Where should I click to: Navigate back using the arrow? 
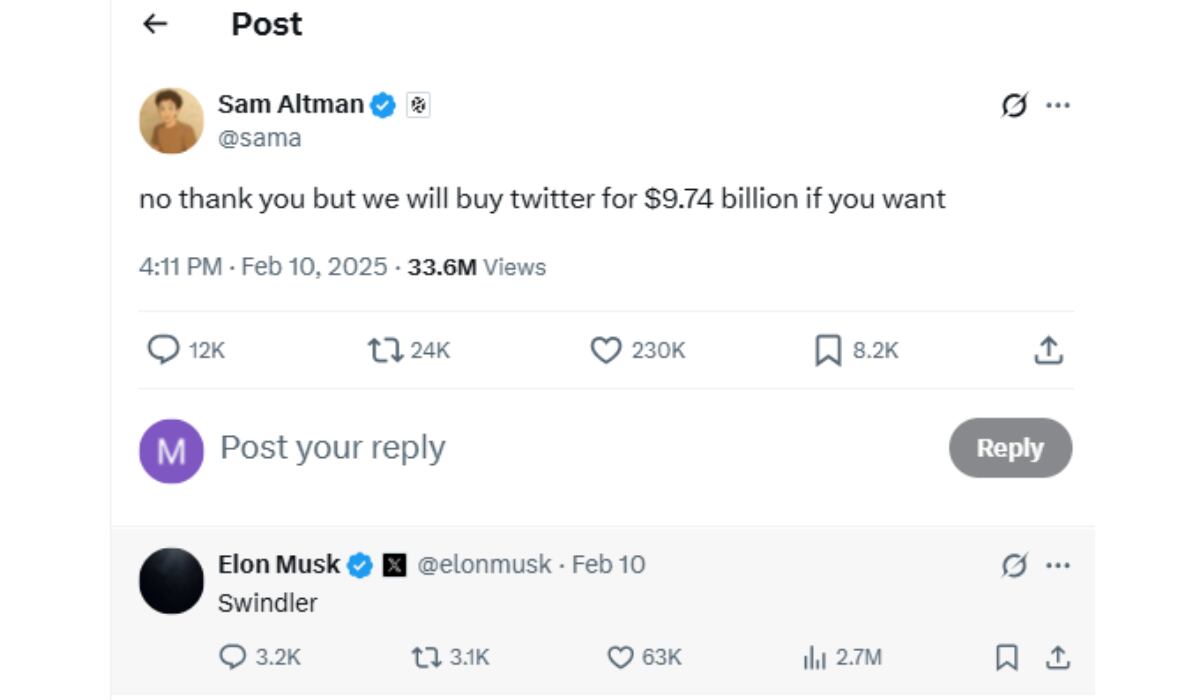coord(155,23)
